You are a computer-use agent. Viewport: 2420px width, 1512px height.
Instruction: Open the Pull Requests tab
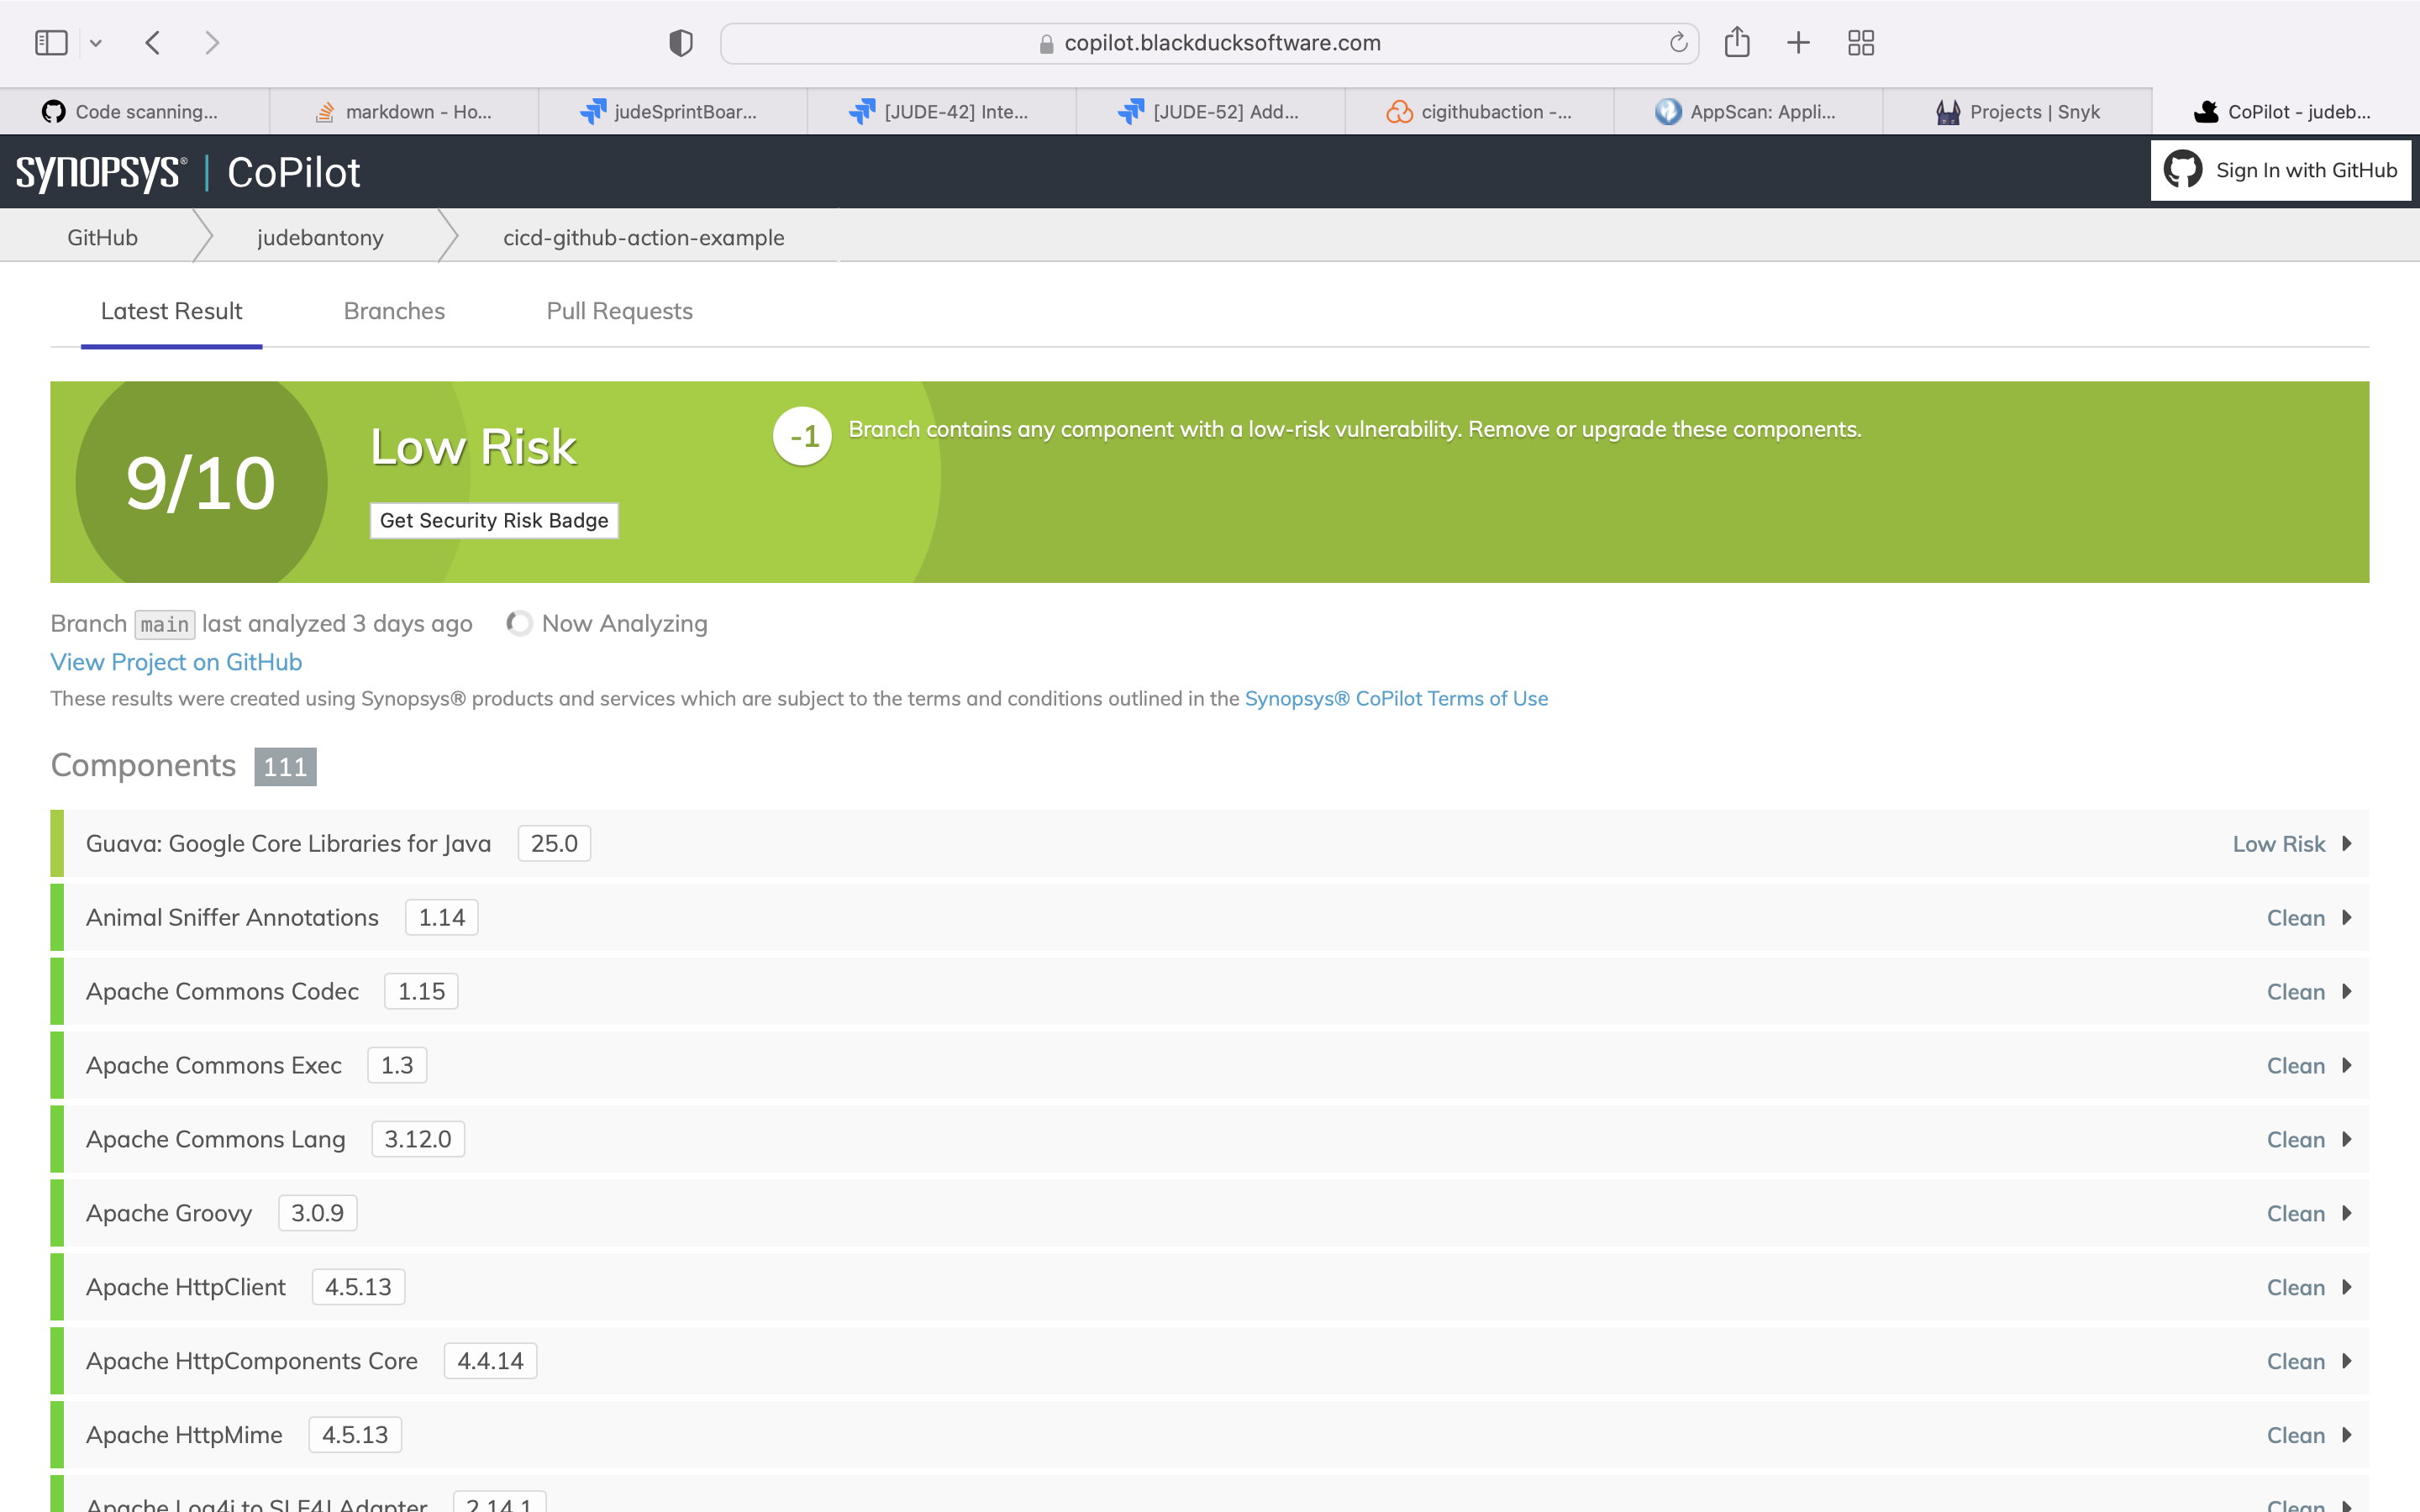[x=619, y=311]
